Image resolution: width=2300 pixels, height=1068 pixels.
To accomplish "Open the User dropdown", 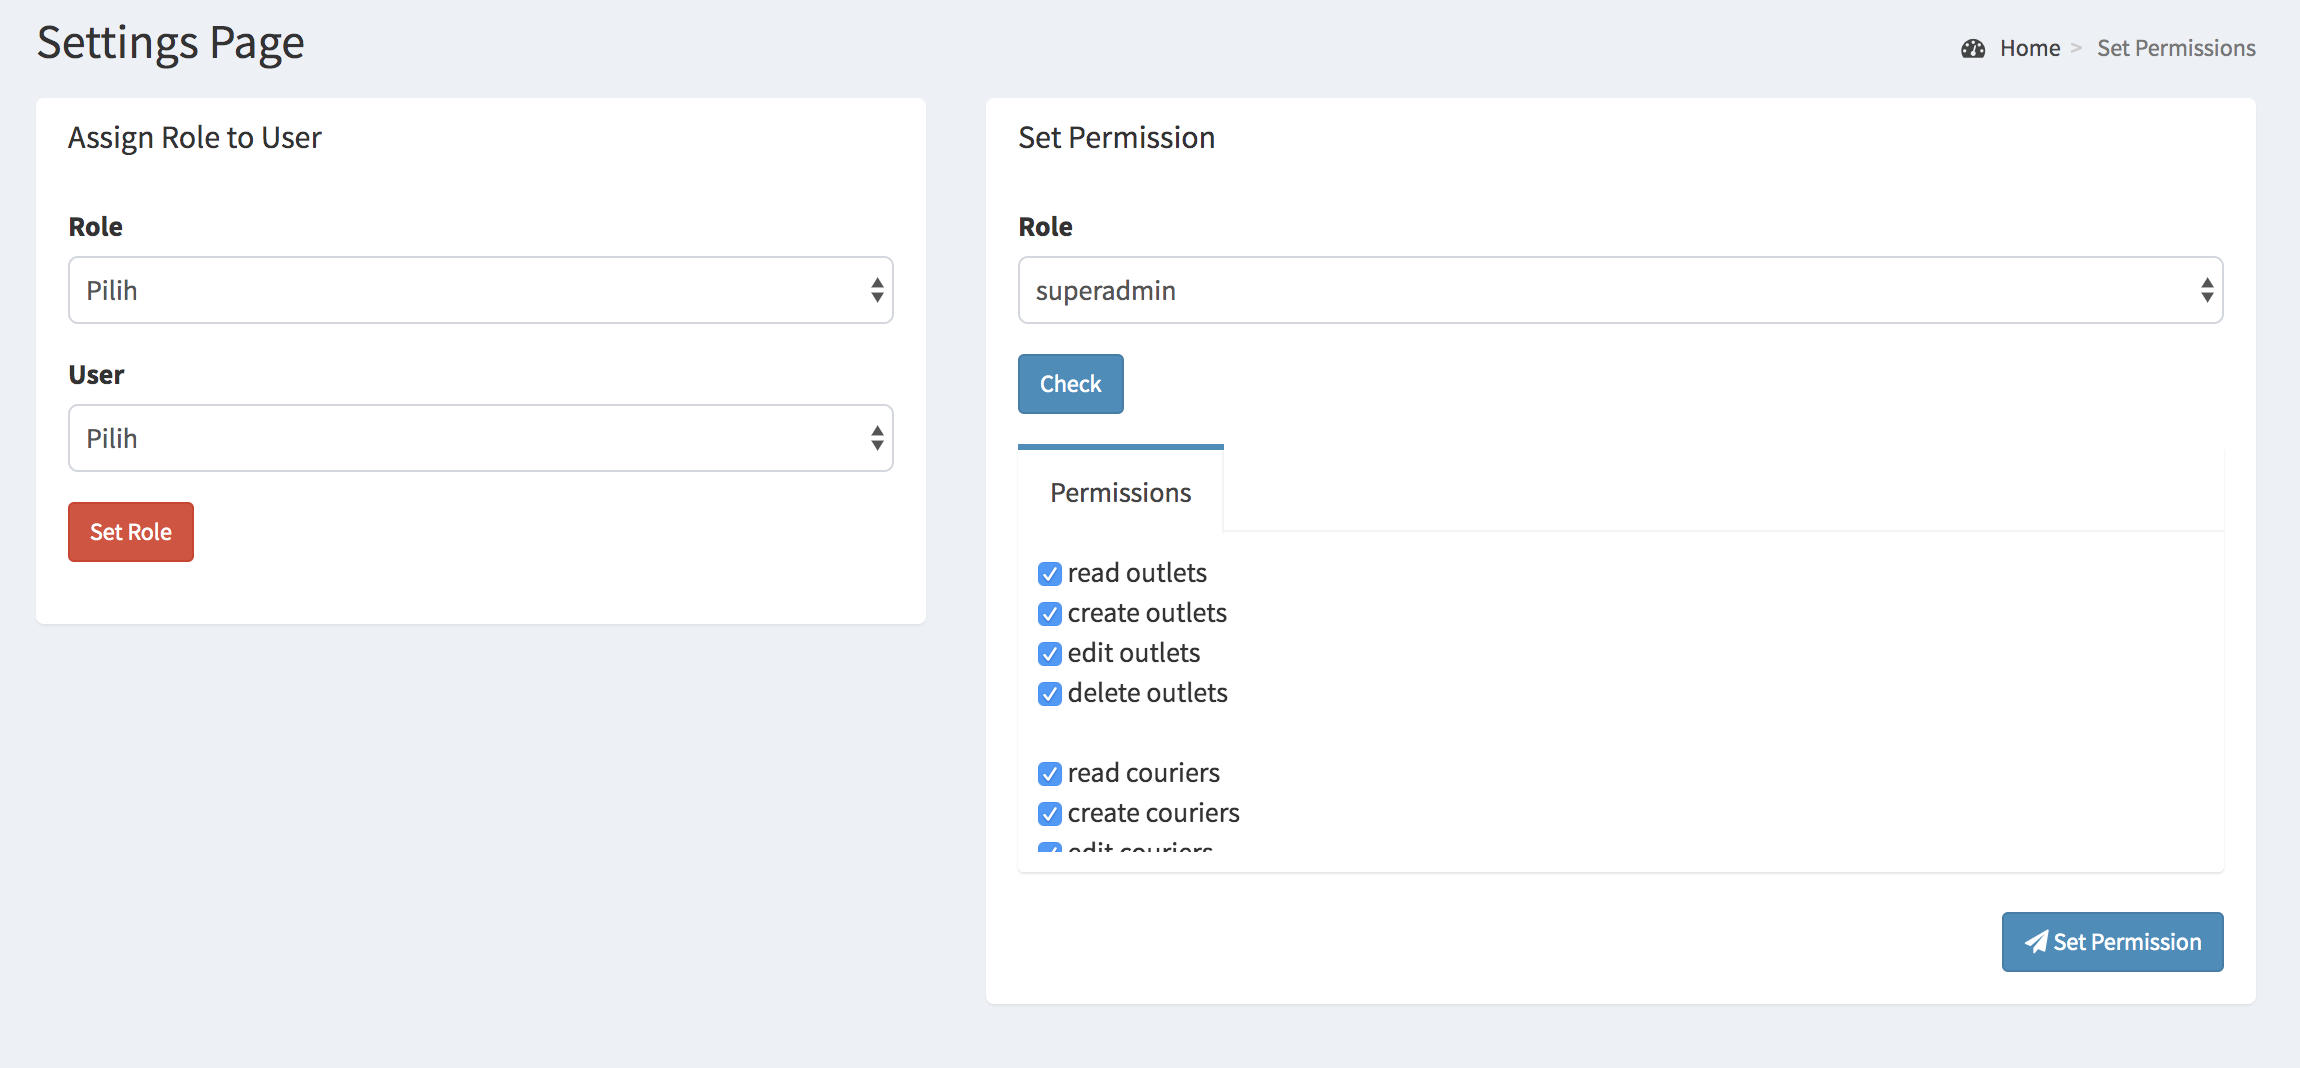I will pyautogui.click(x=480, y=438).
